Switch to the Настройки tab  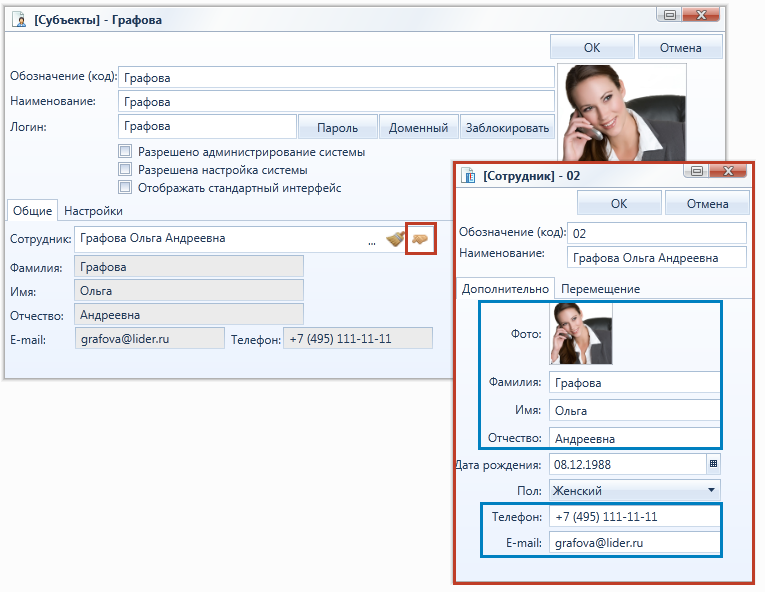[x=93, y=211]
